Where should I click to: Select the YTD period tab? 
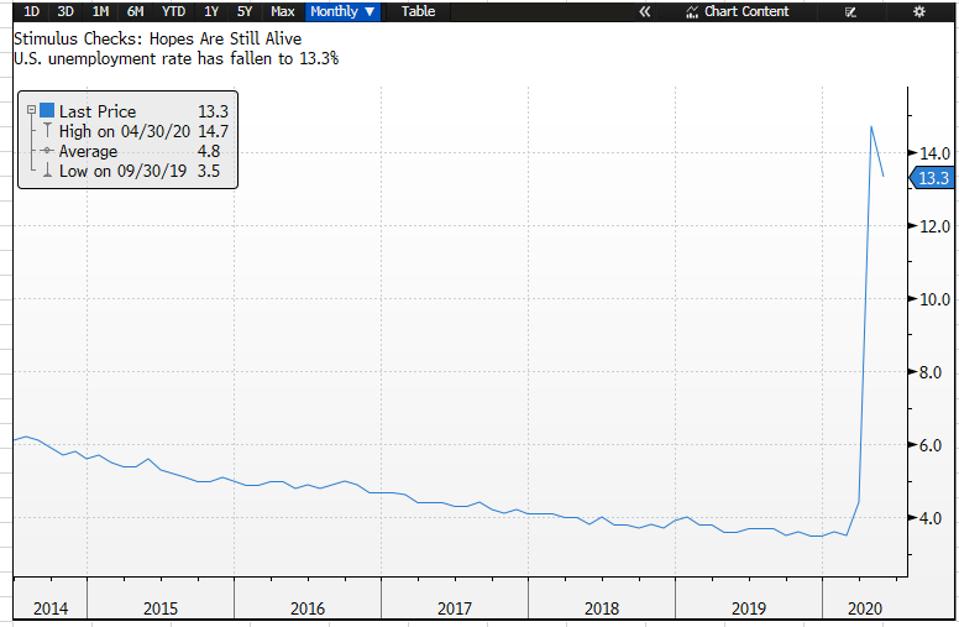[x=172, y=11]
